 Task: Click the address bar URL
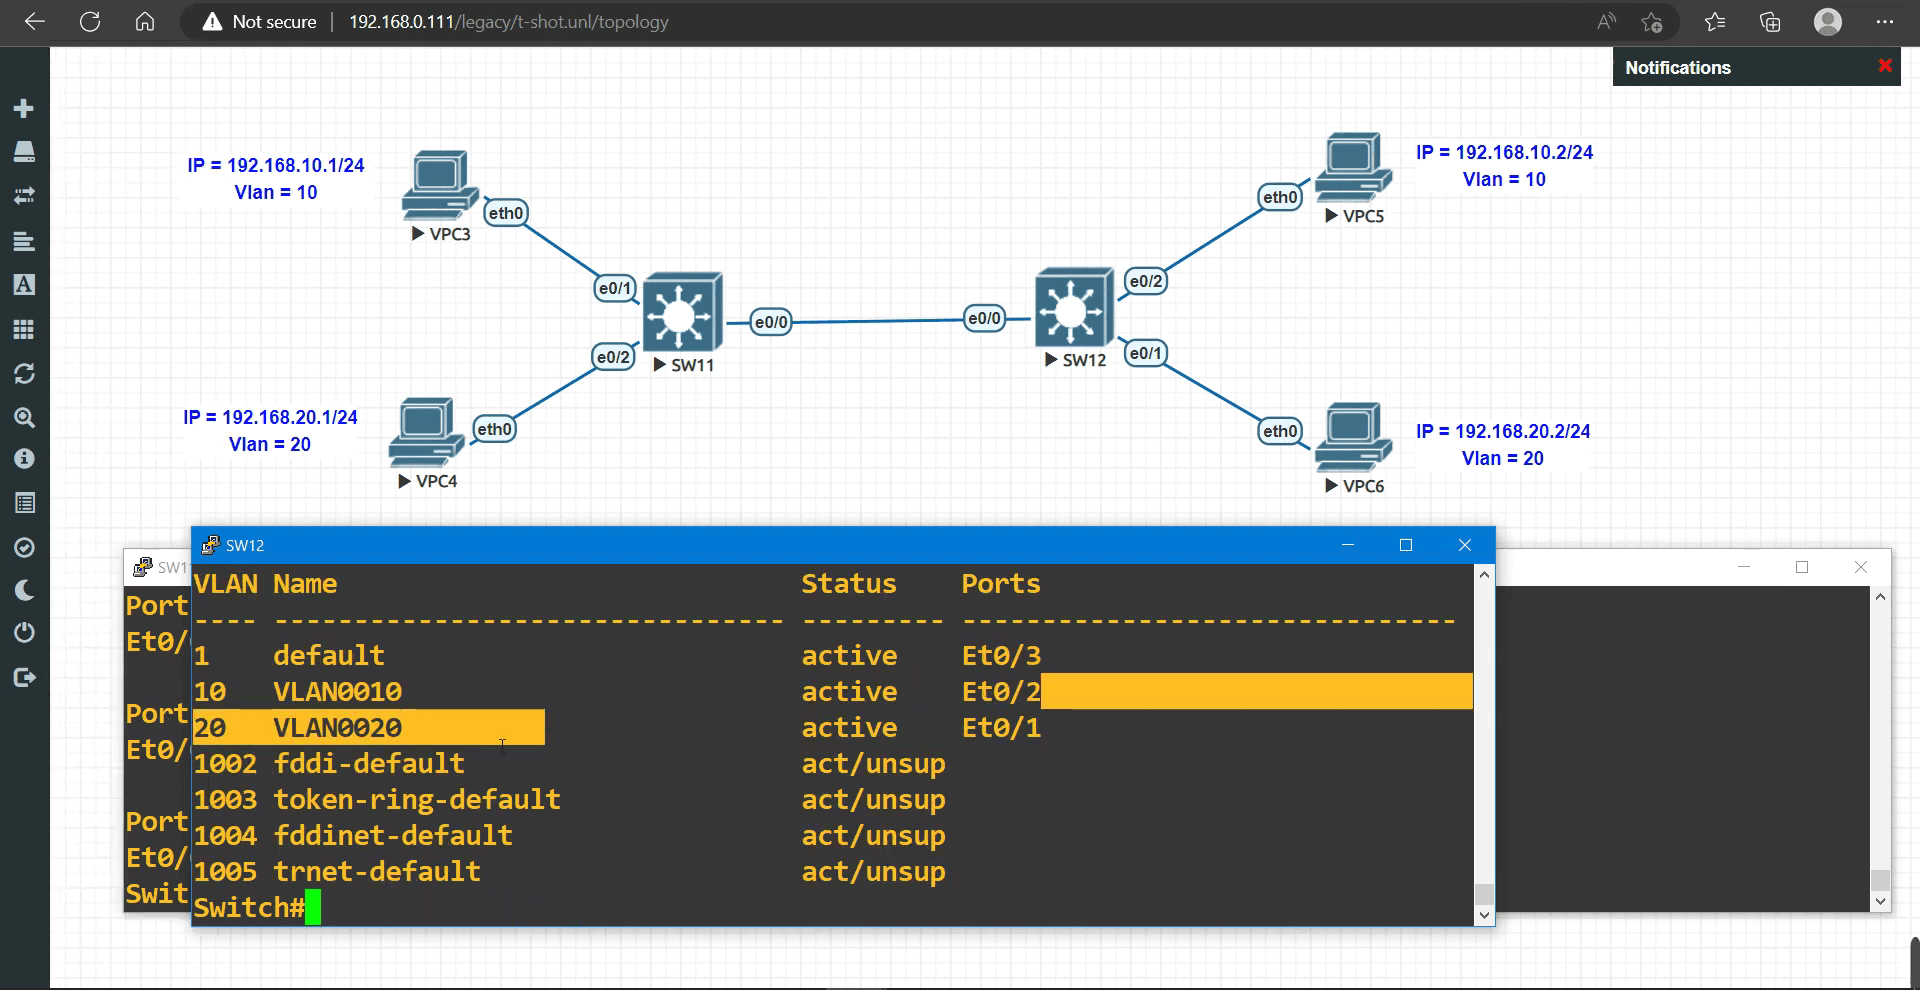[508, 21]
